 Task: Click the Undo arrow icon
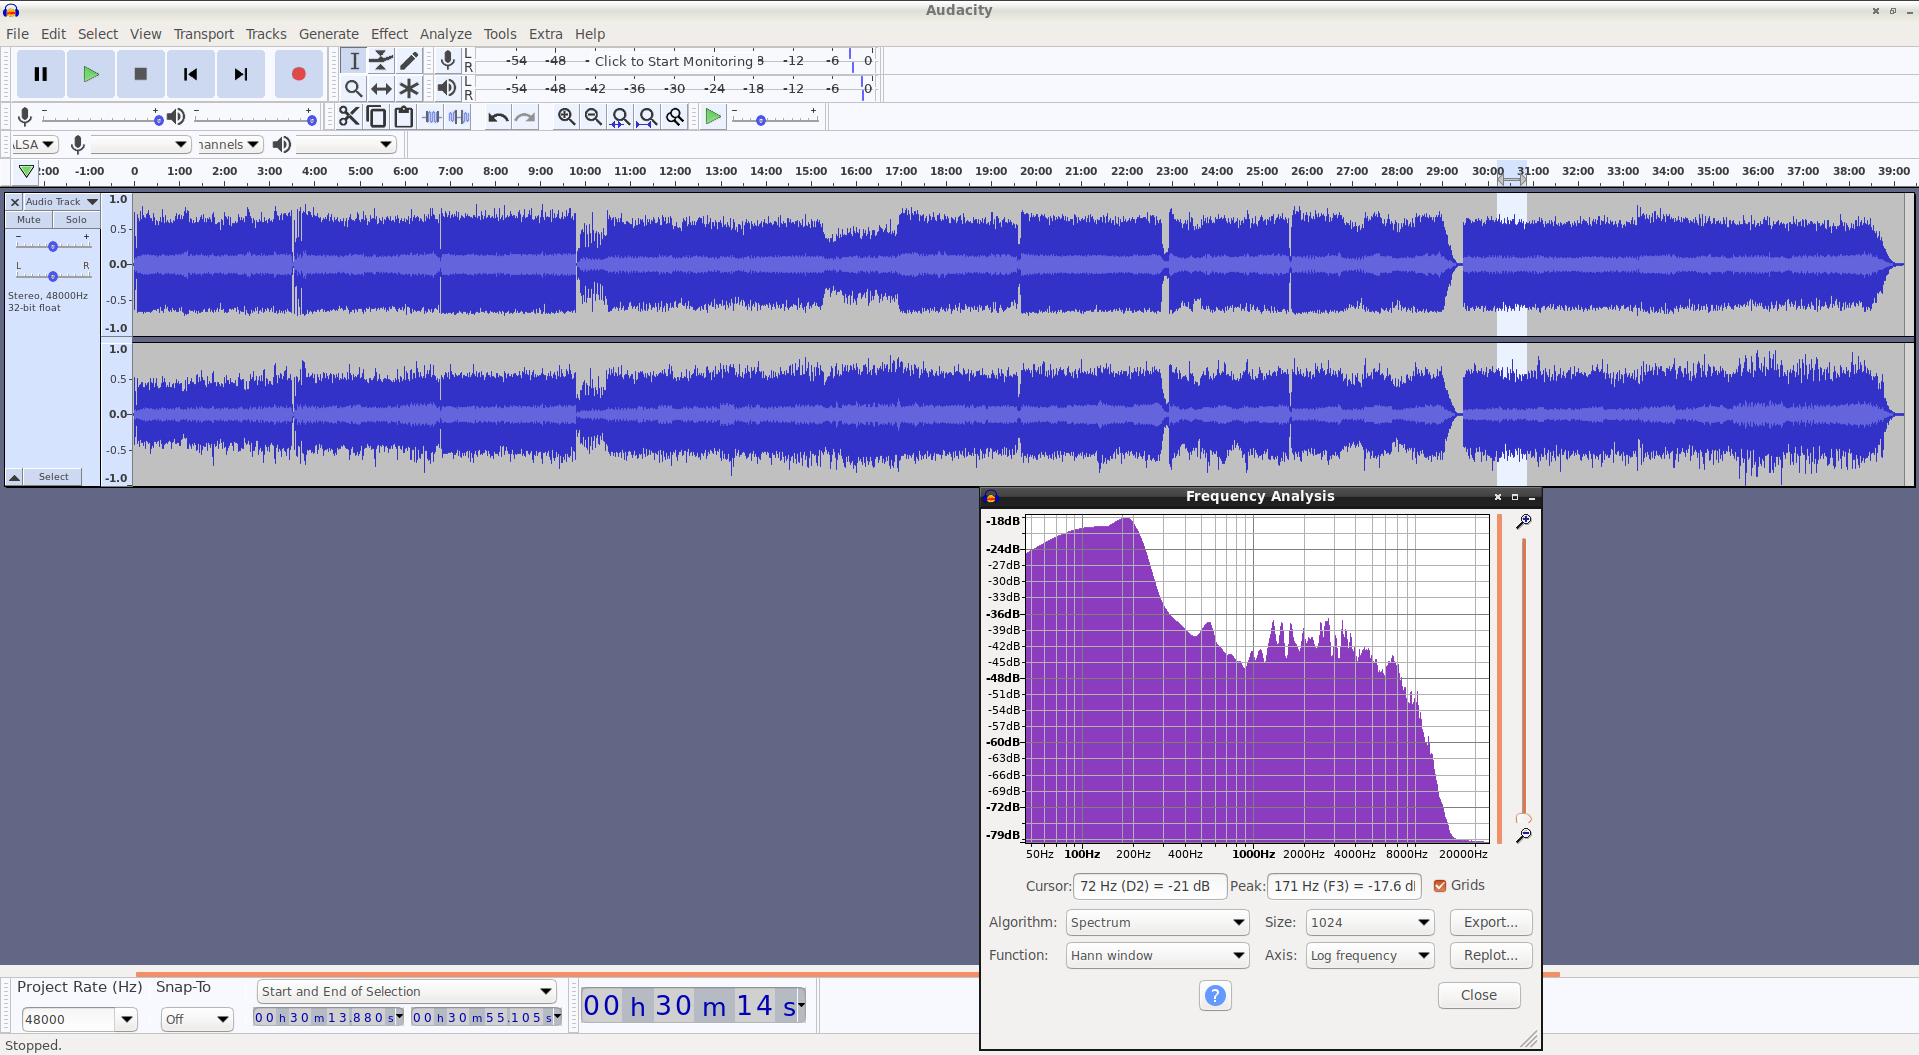497,117
